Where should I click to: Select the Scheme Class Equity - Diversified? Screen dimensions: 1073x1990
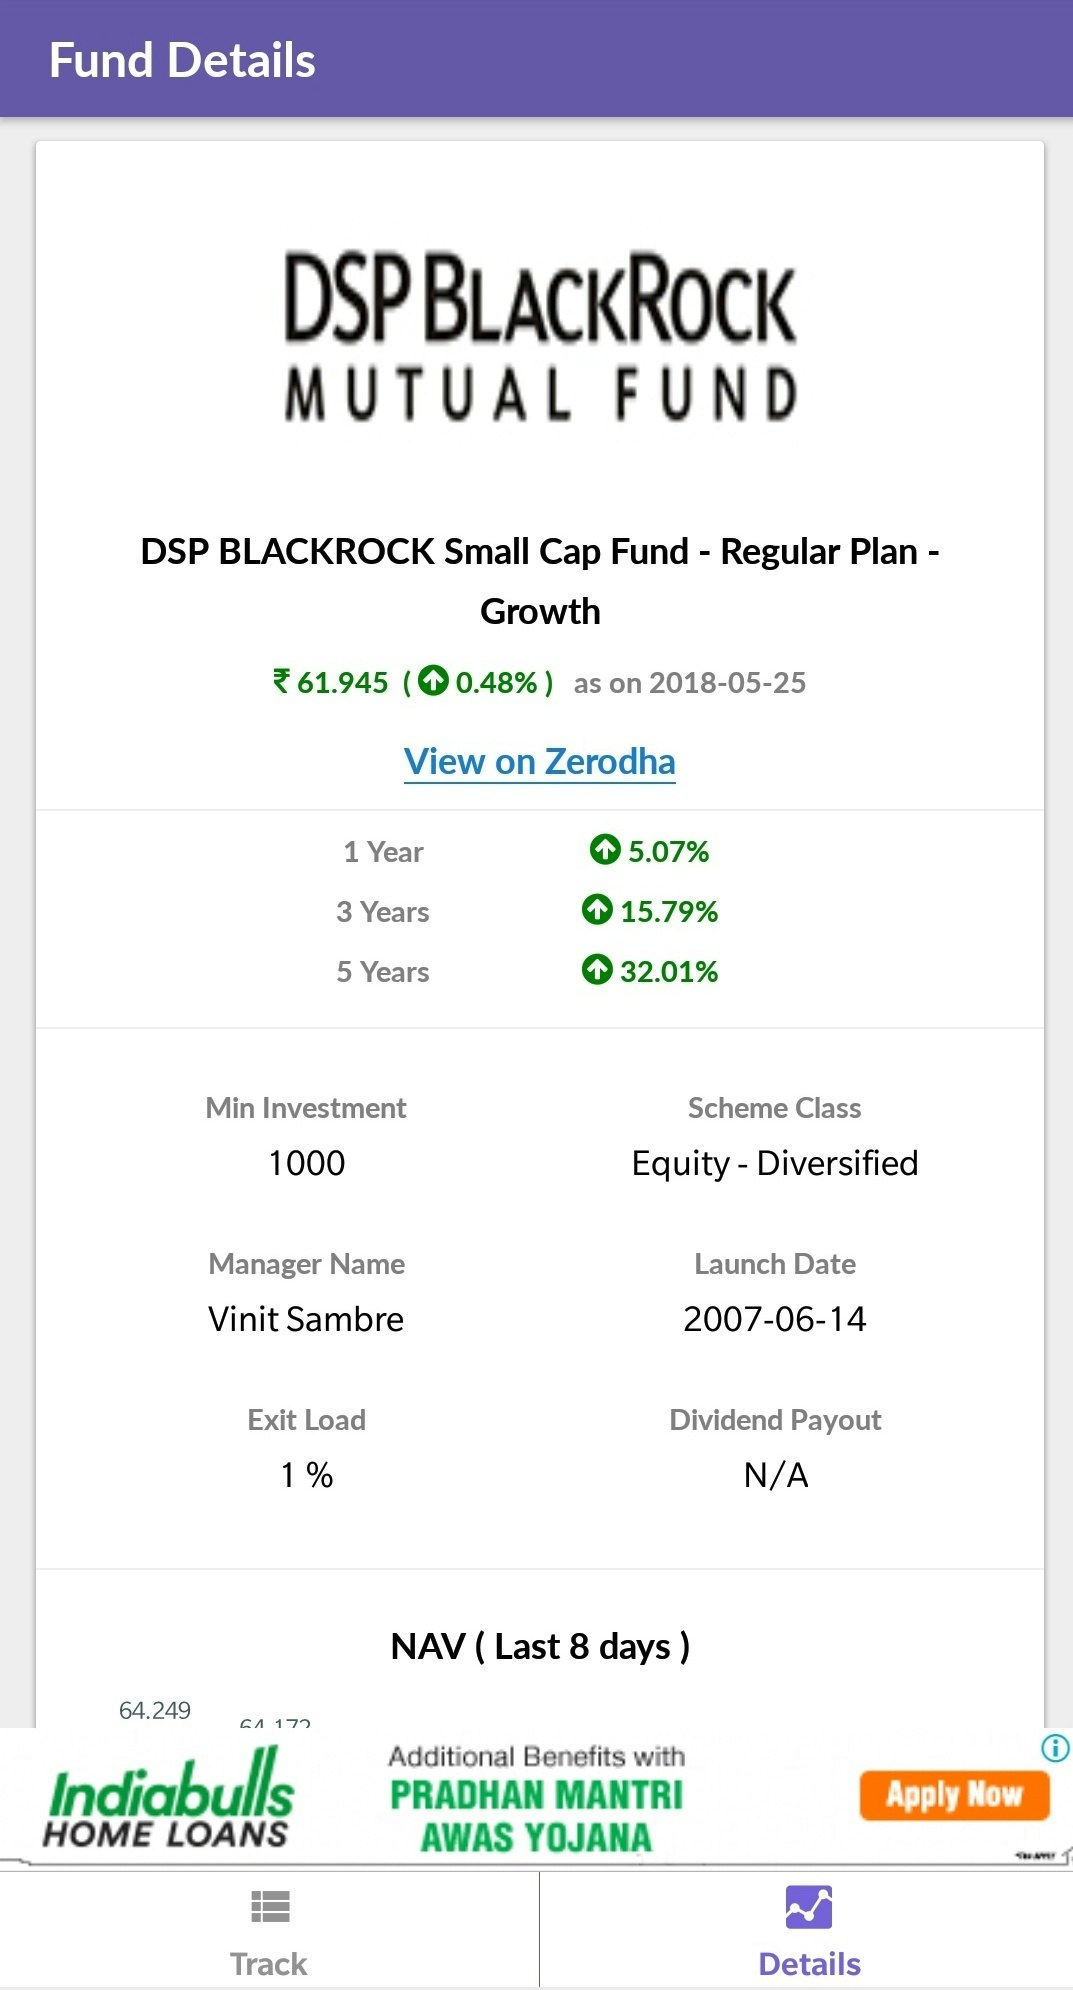(x=774, y=1162)
